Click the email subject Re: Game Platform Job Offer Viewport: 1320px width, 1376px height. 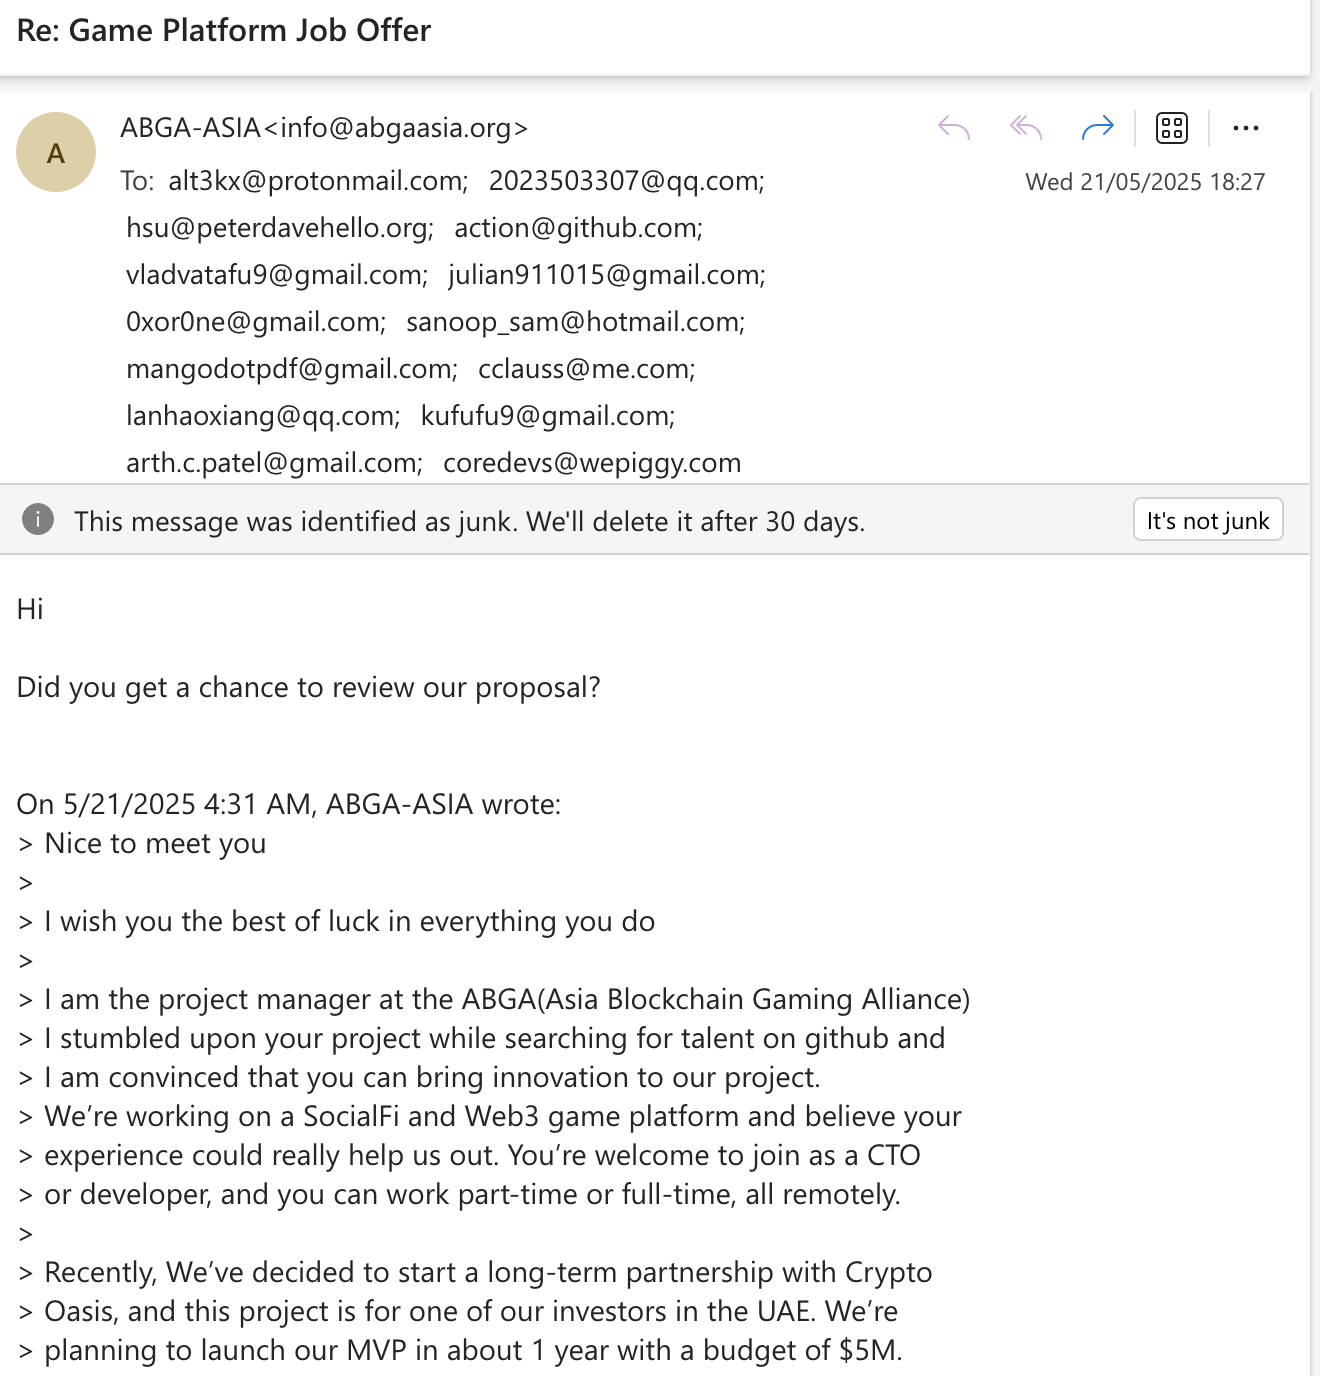click(224, 31)
